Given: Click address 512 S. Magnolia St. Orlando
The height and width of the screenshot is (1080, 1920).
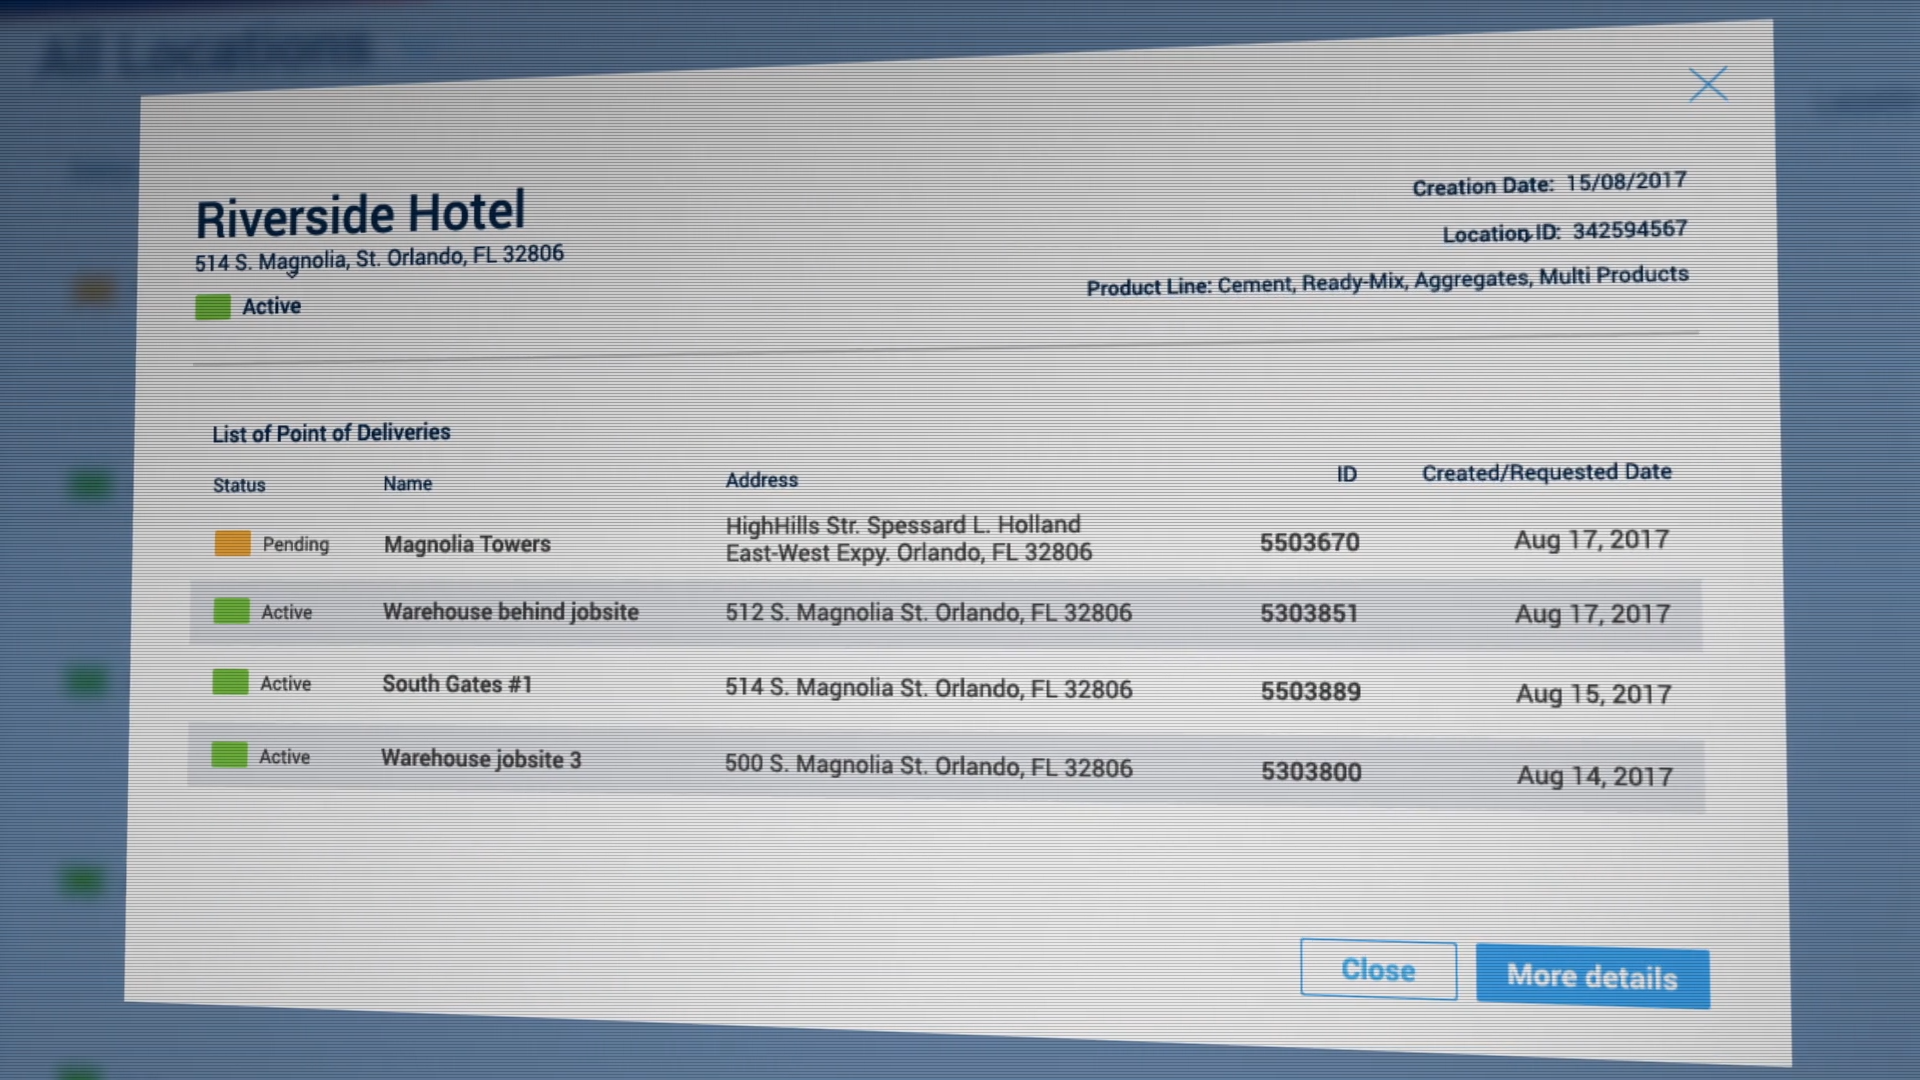Looking at the screenshot, I should pos(929,612).
